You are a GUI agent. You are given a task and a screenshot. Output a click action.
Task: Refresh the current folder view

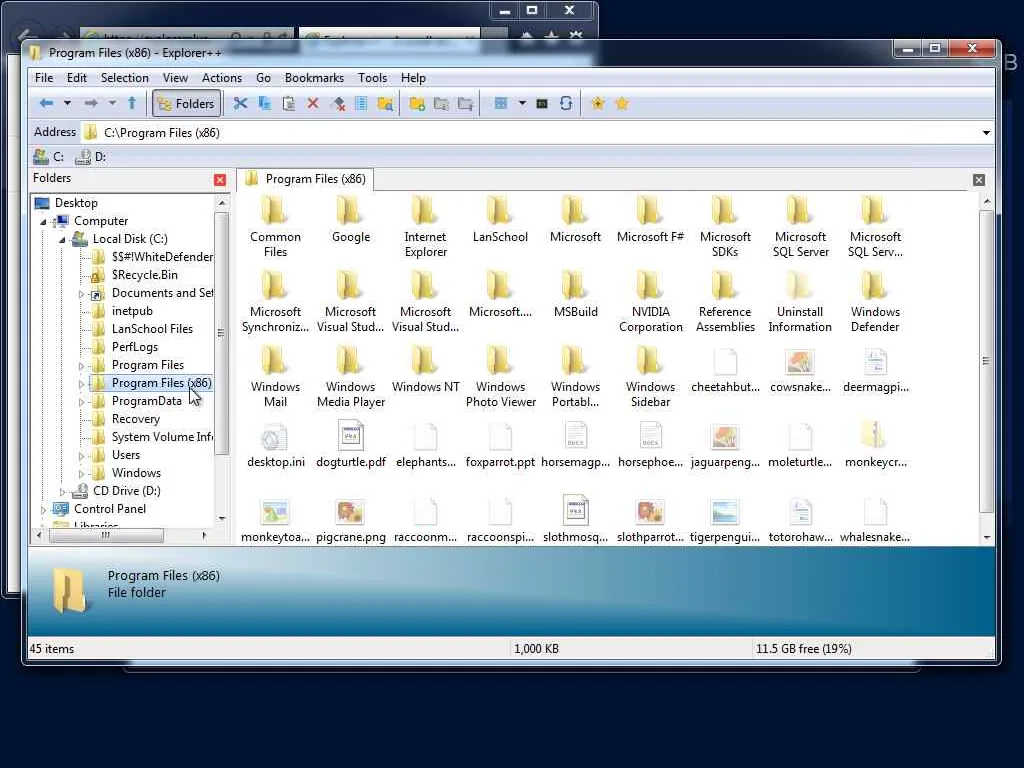566,103
